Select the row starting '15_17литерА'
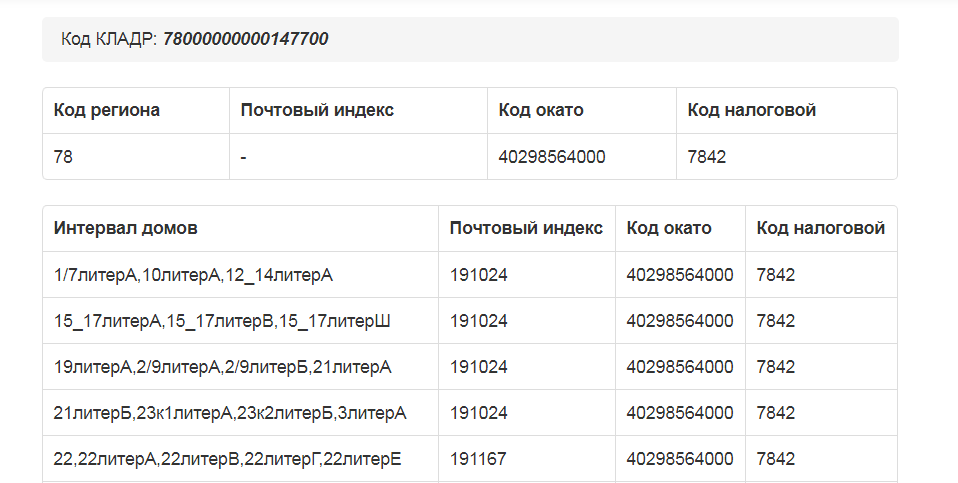This screenshot has width=958, height=483. [222, 321]
